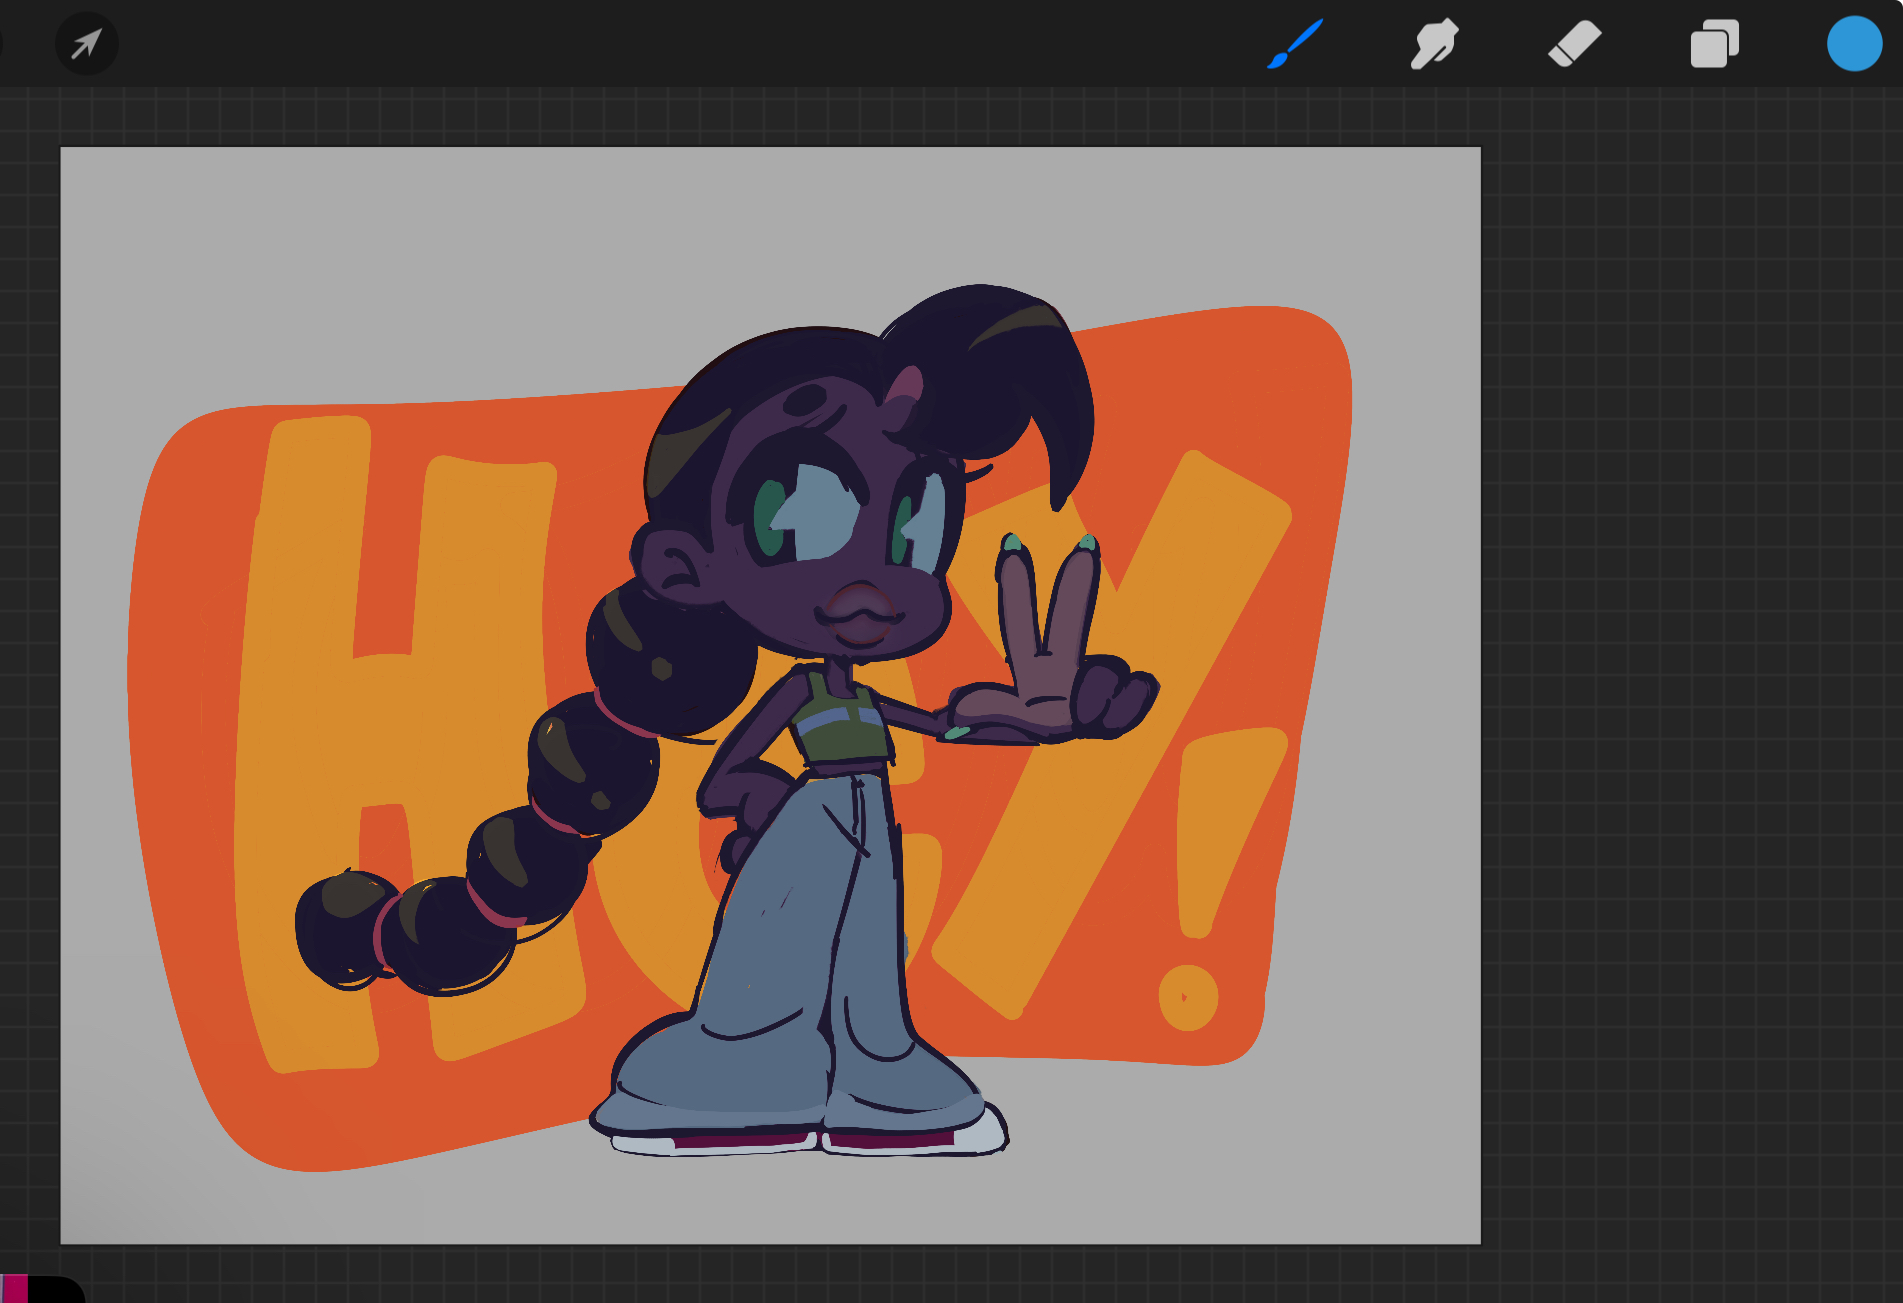1903x1303 pixels.
Task: Select the Smudge tool
Action: (1434, 44)
